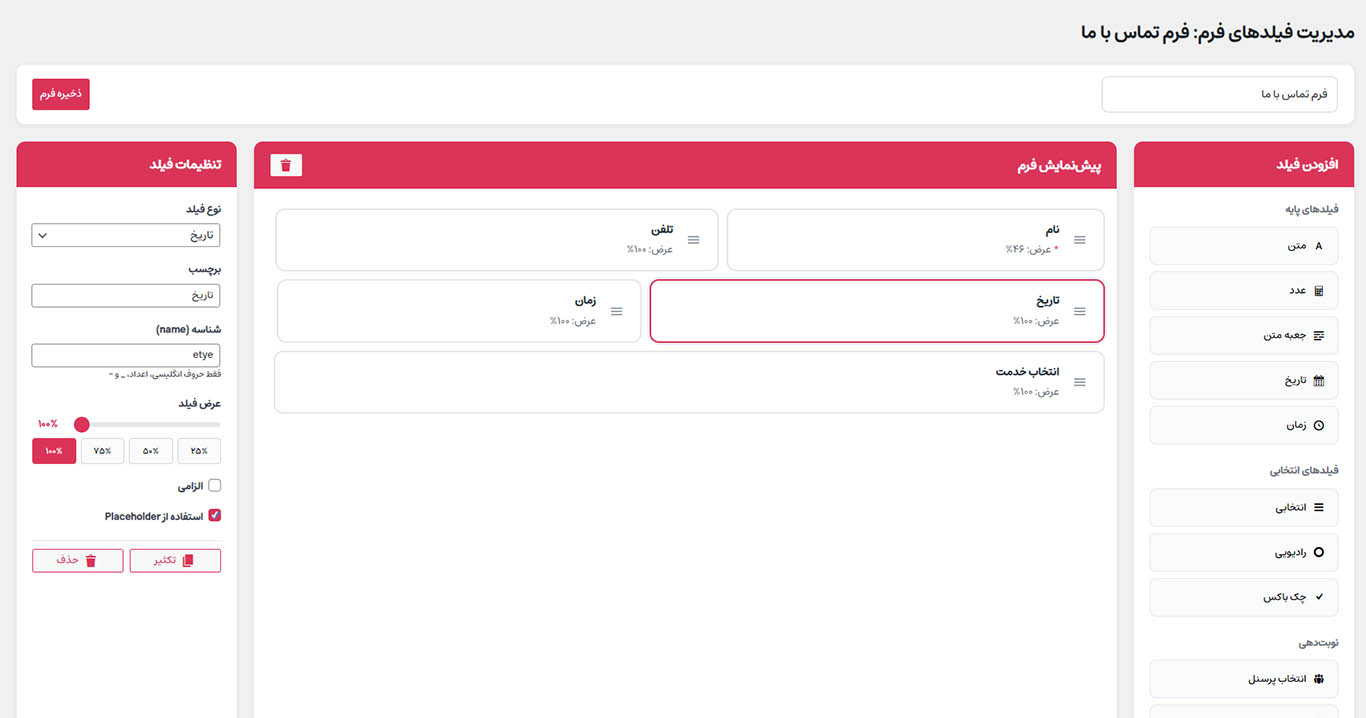Viewport: 1366px width, 718px height.
Task: Uncheck استفاده از Placeholder checkbox
Action: 214,516
